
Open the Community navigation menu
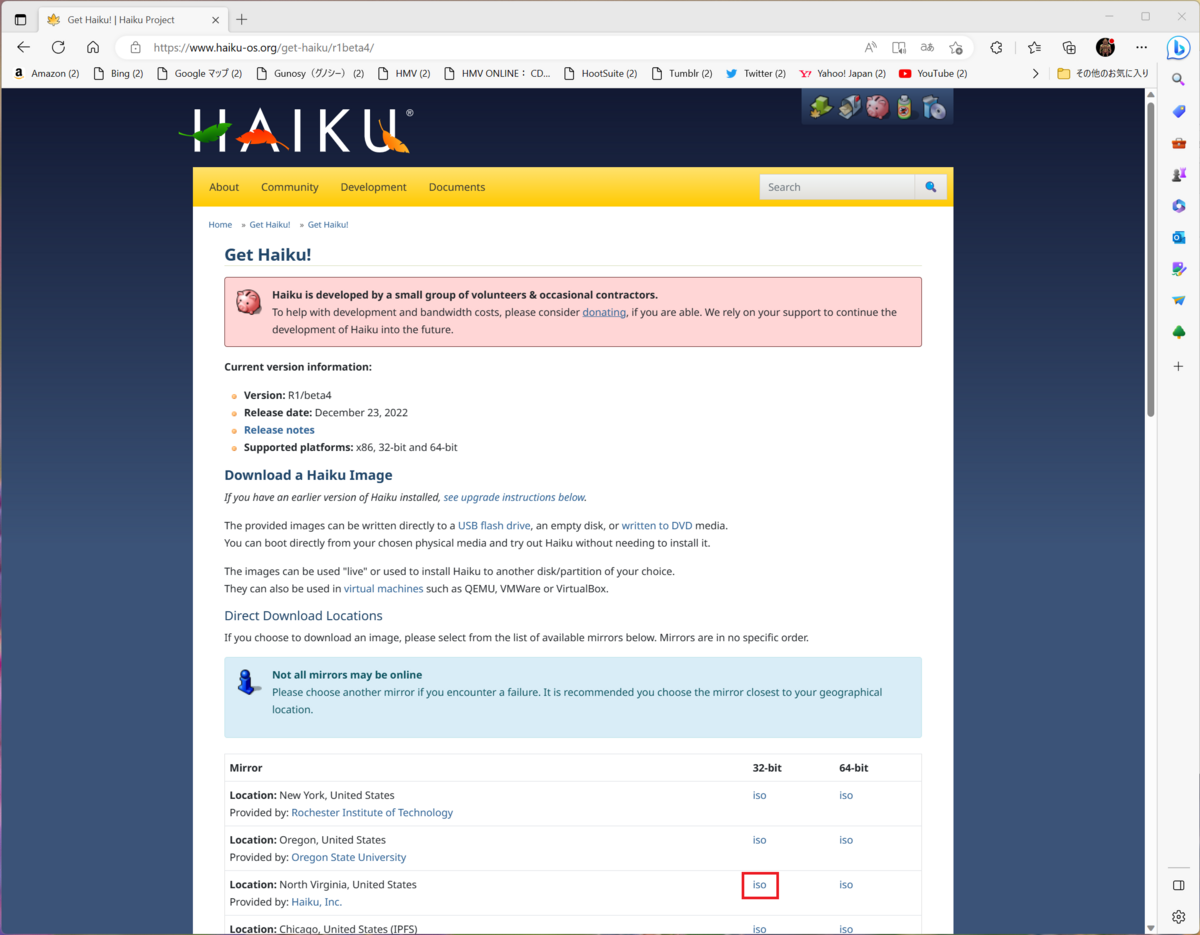coord(290,187)
